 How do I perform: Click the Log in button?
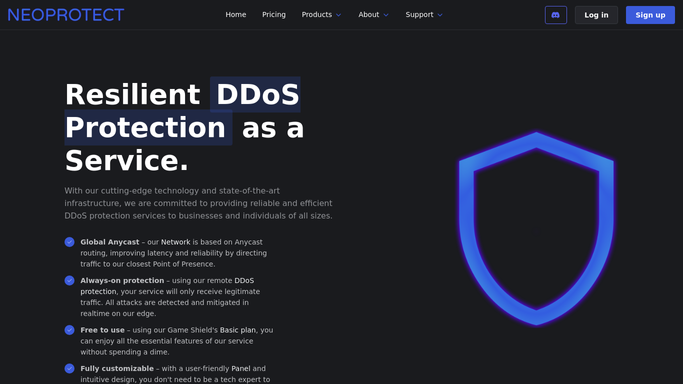pos(596,15)
